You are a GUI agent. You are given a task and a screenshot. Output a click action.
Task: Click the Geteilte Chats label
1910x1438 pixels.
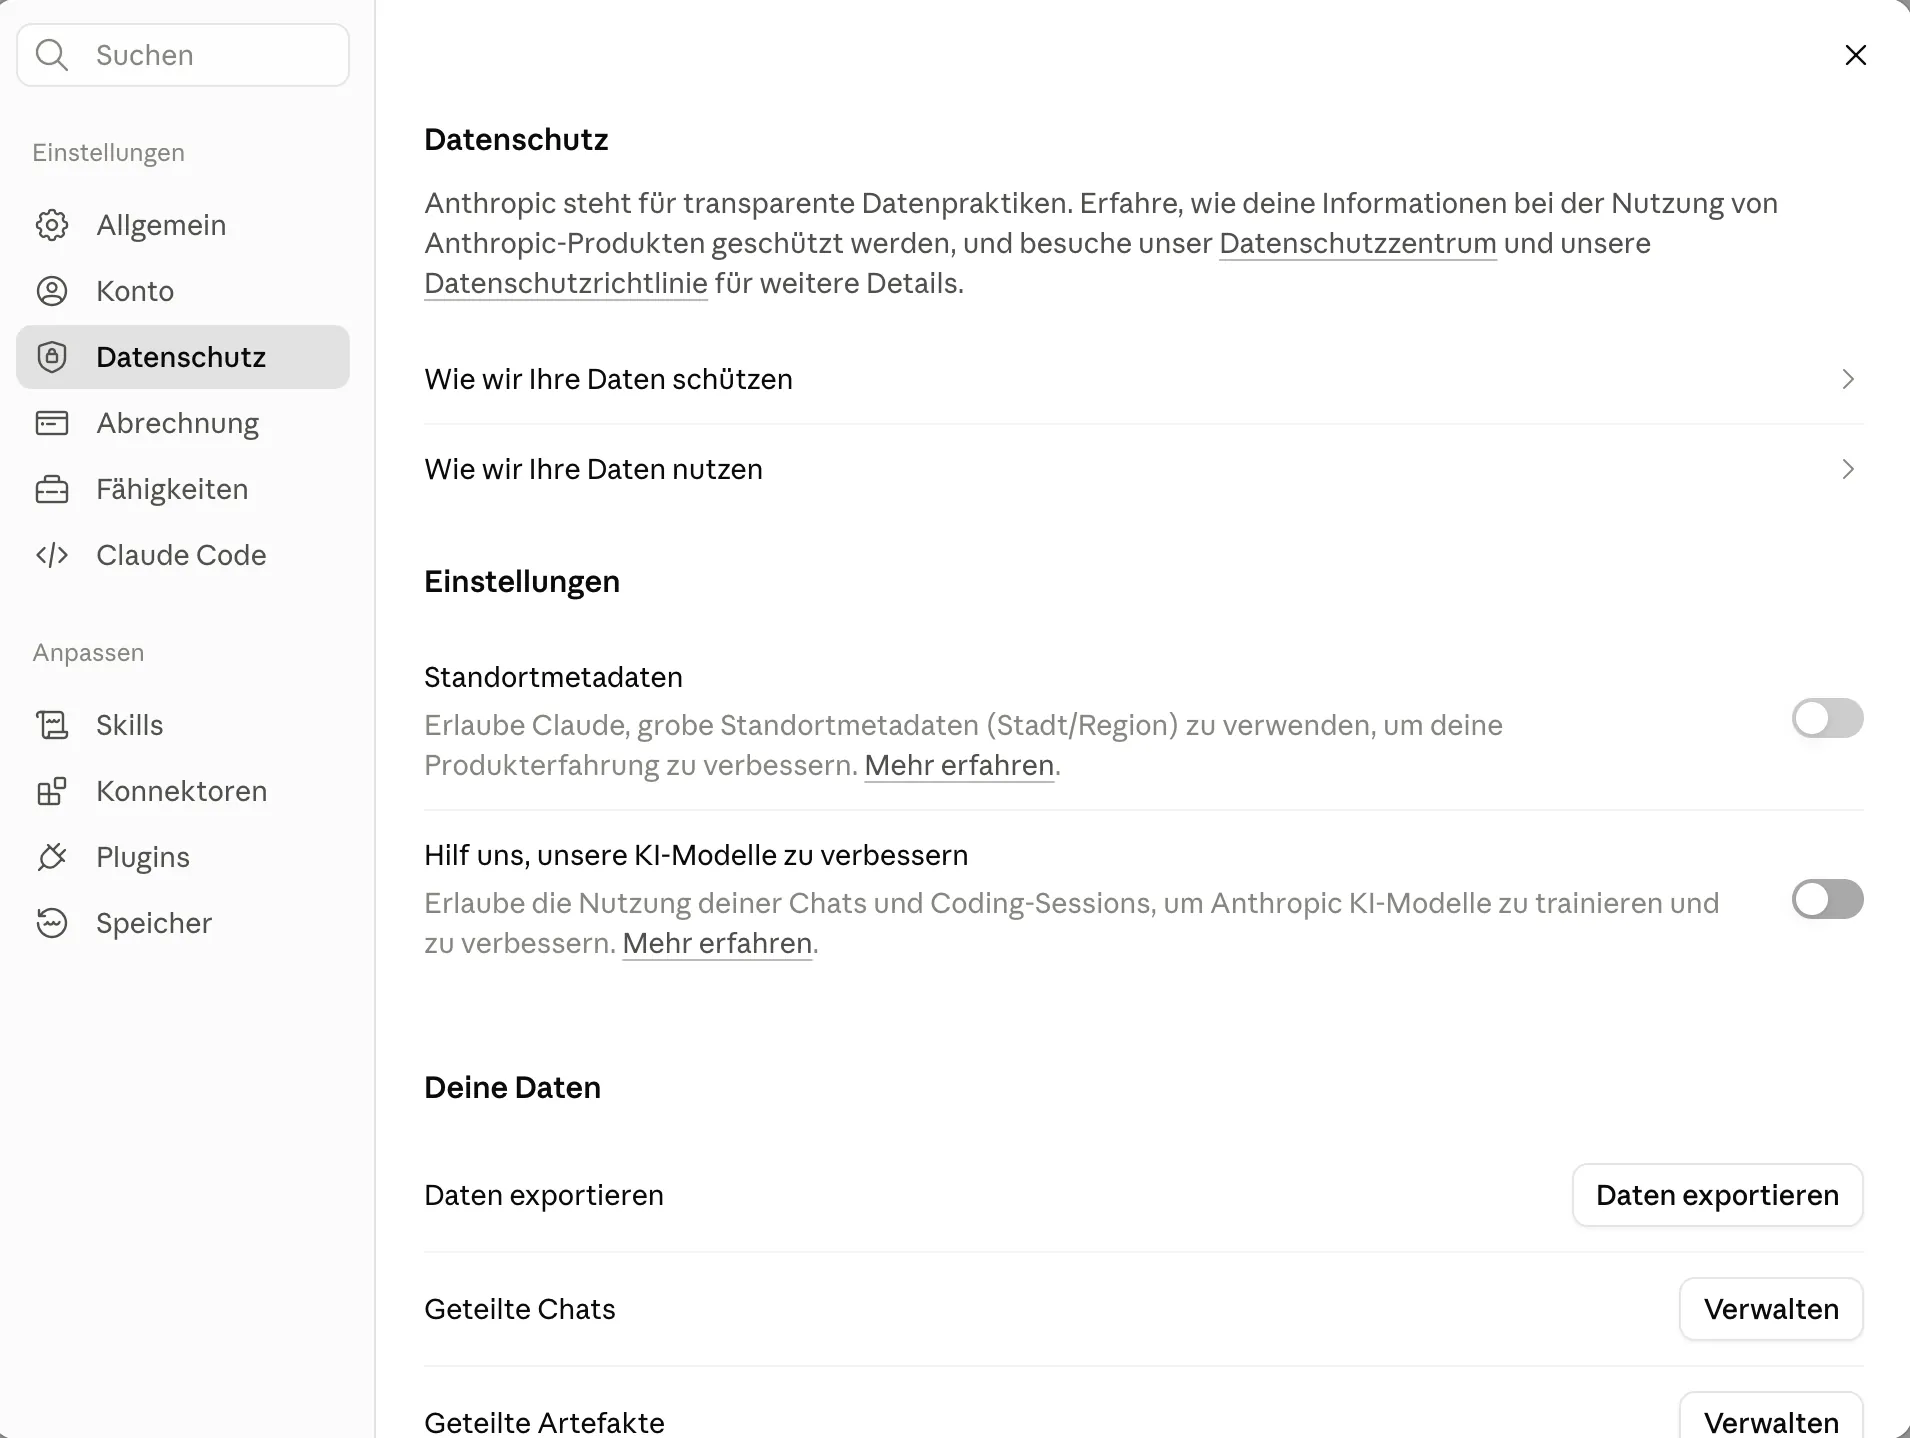click(x=520, y=1309)
